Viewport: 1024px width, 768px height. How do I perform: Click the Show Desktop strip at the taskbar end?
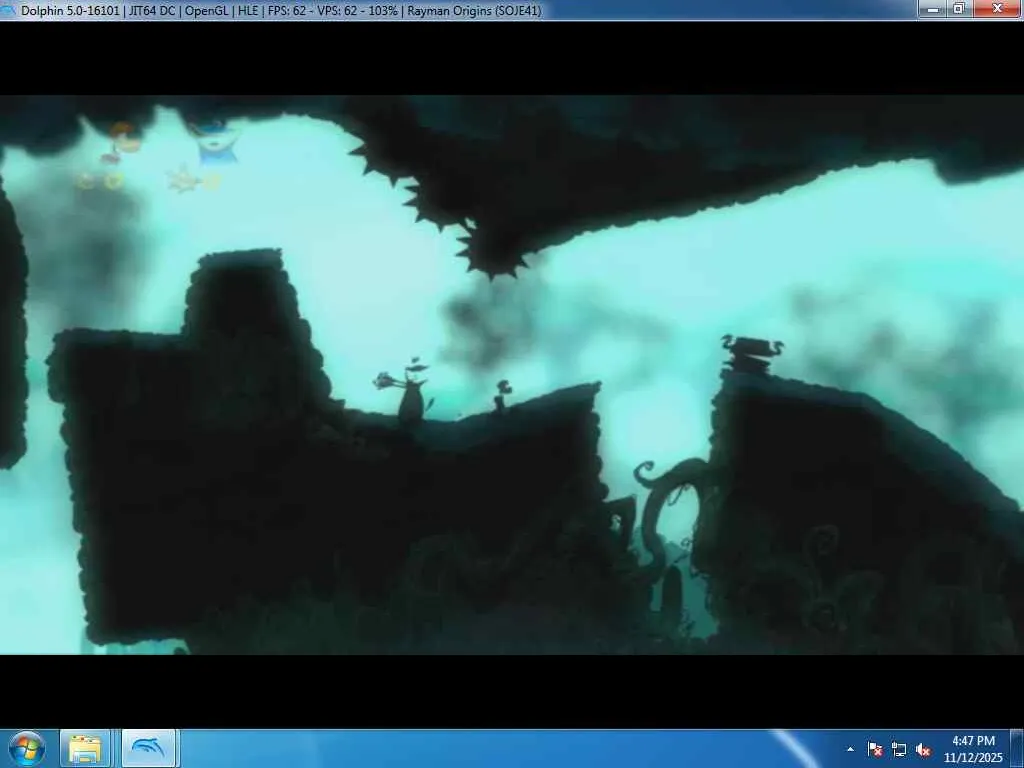click(x=1017, y=749)
